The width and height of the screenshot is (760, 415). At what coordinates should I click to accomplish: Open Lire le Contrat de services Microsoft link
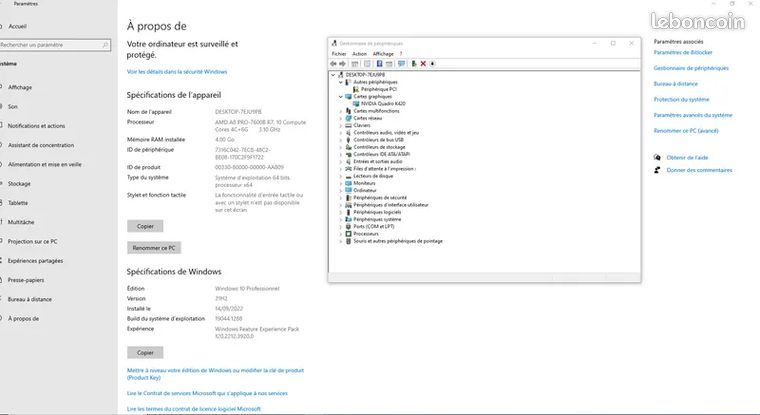(207, 394)
